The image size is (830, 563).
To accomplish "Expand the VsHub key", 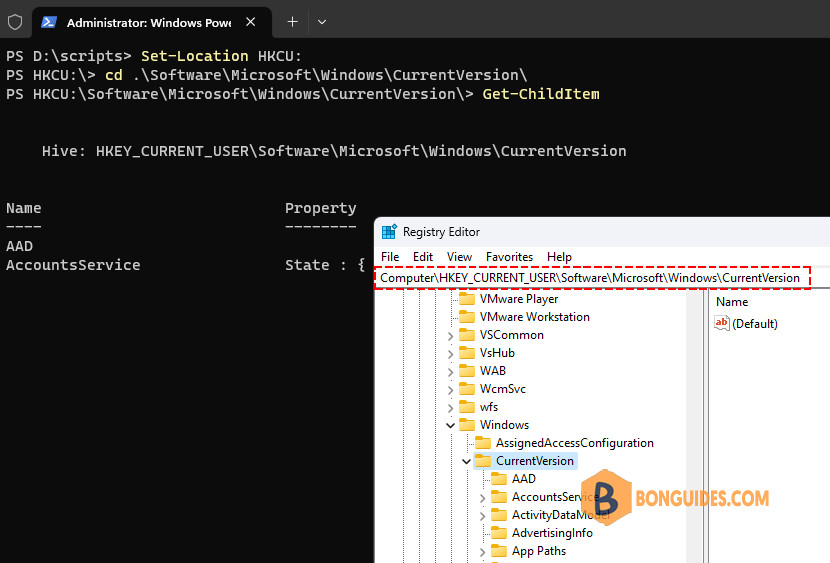I will 450,354.
